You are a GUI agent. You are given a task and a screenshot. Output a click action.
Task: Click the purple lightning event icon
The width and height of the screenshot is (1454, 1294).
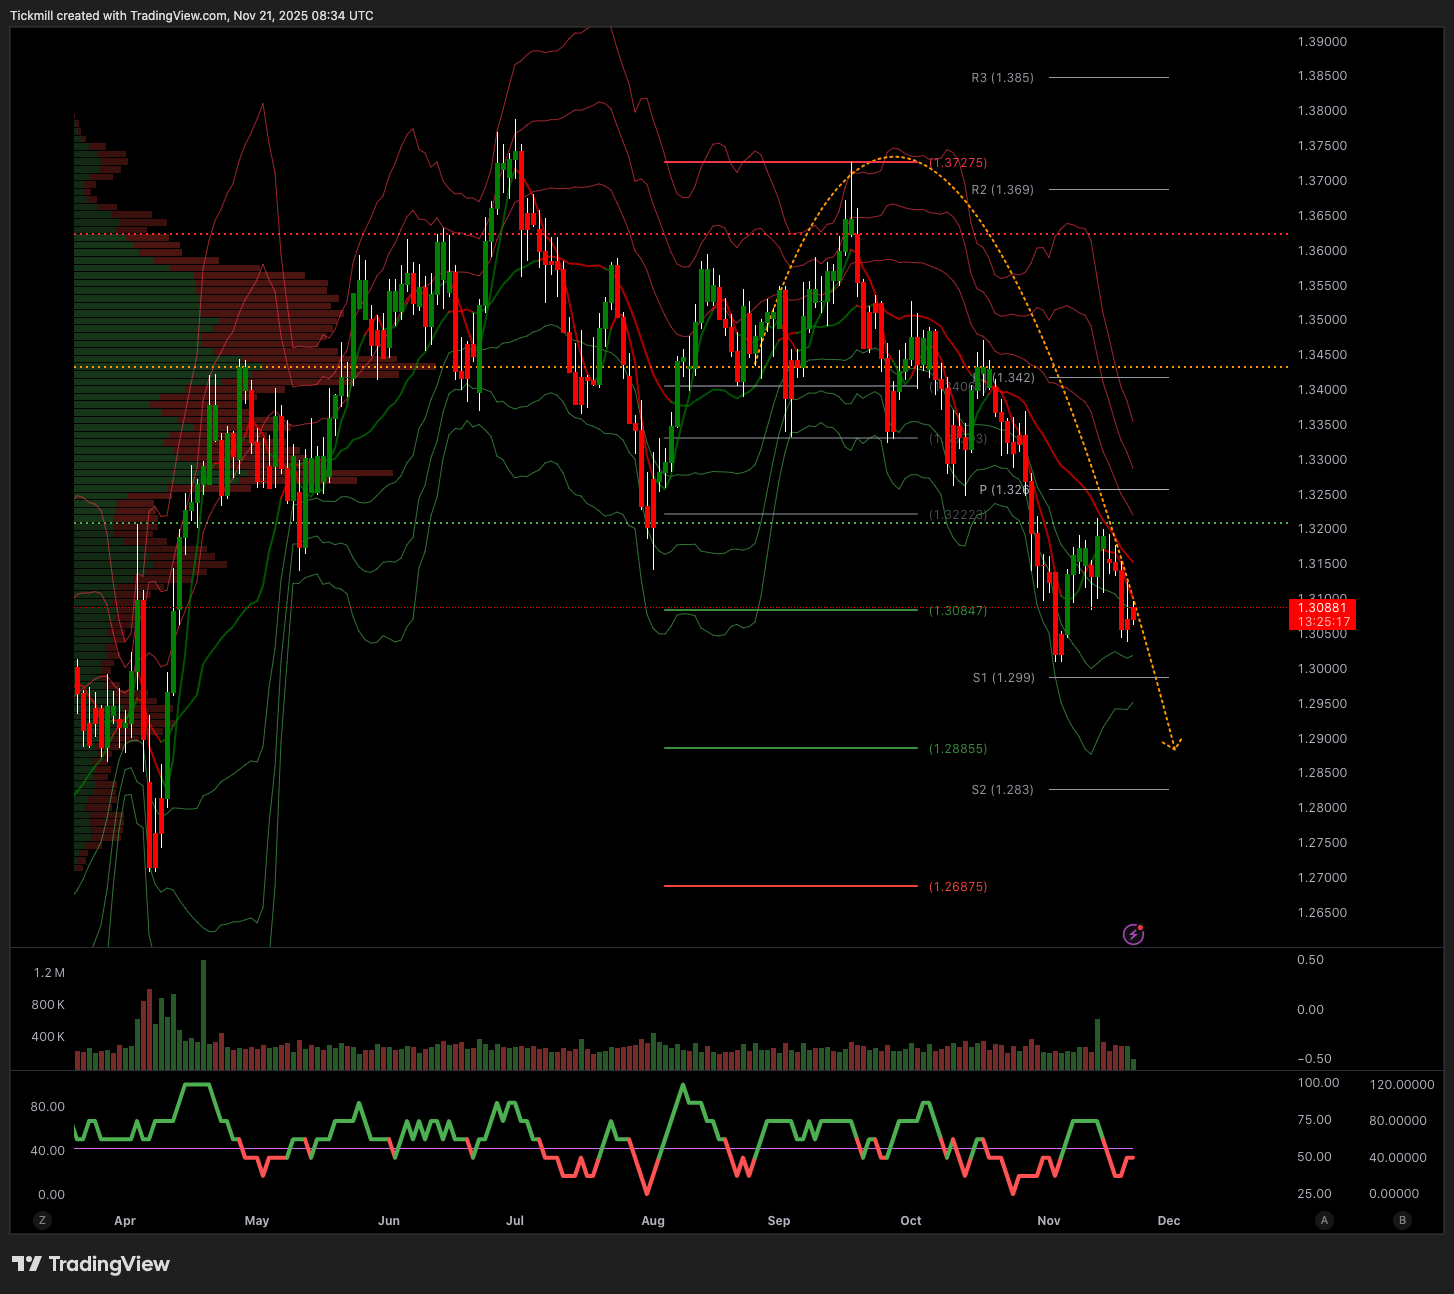click(1133, 934)
